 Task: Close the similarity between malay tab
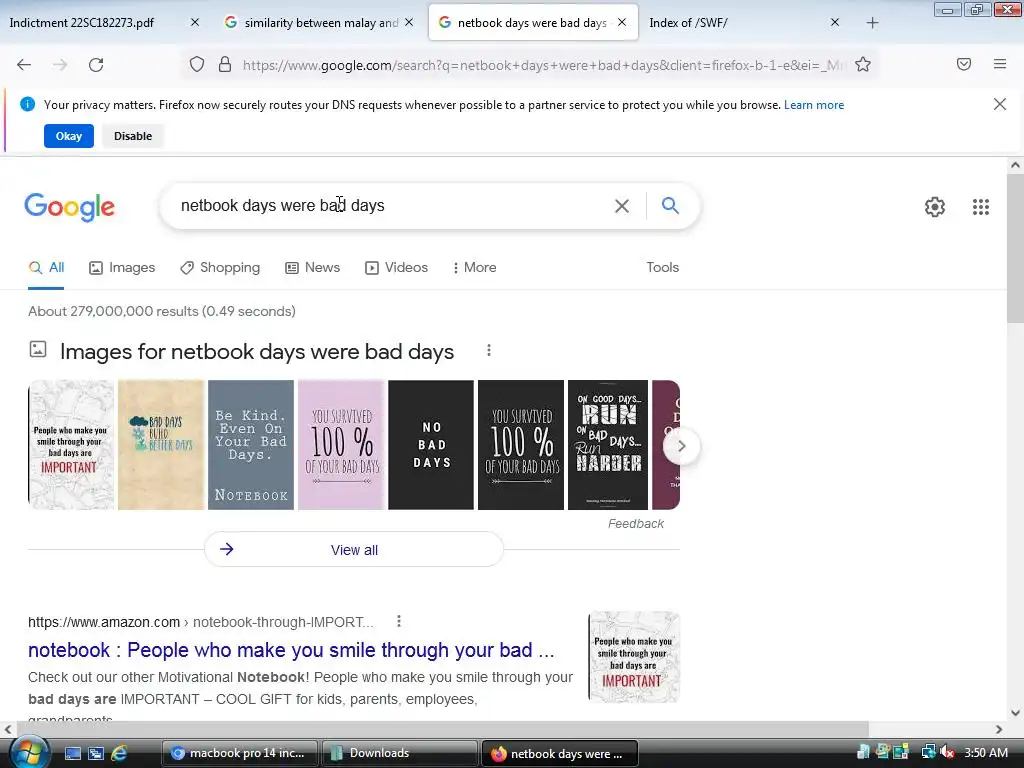[409, 22]
